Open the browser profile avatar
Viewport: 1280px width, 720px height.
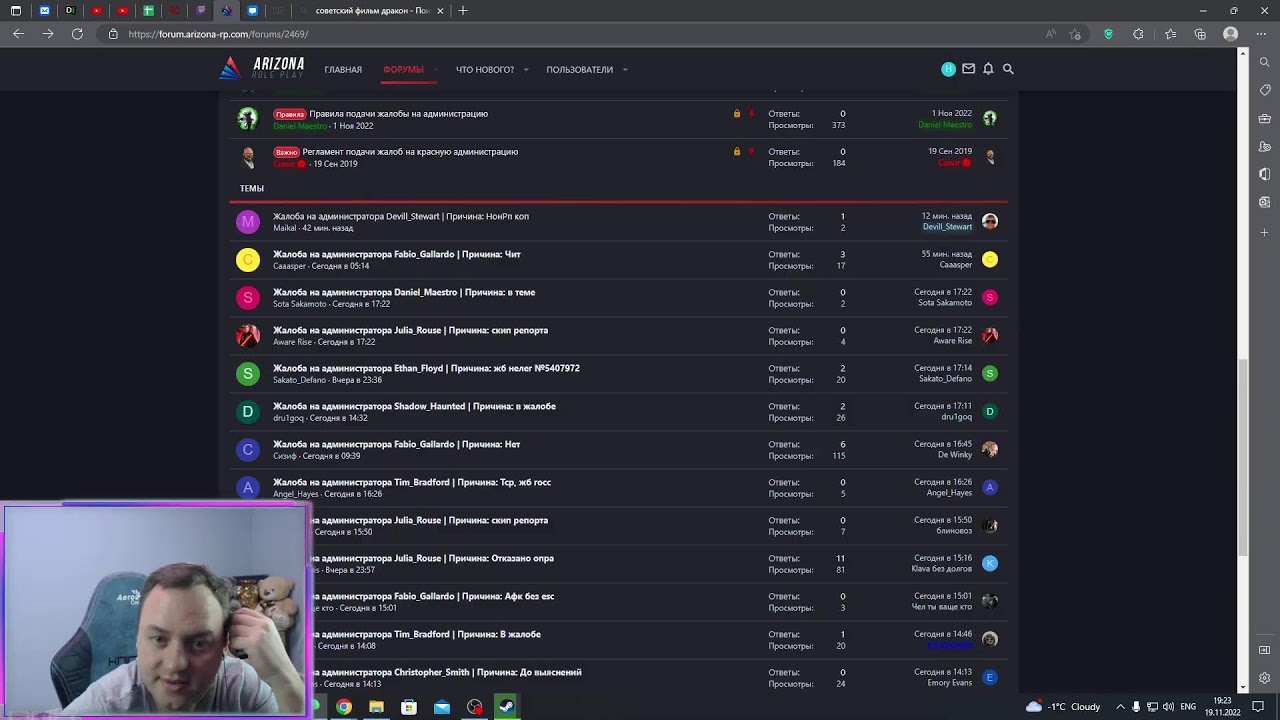pos(1231,34)
